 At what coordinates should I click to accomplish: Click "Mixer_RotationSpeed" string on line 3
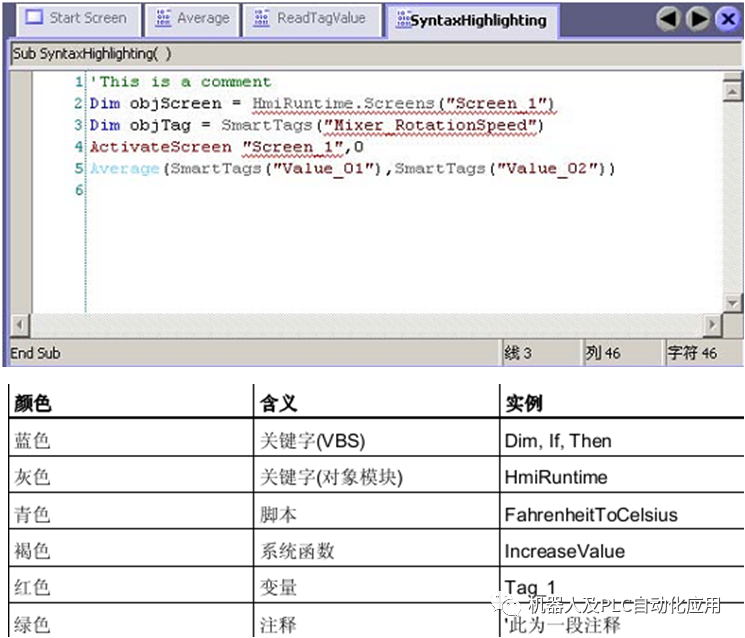pos(430,125)
